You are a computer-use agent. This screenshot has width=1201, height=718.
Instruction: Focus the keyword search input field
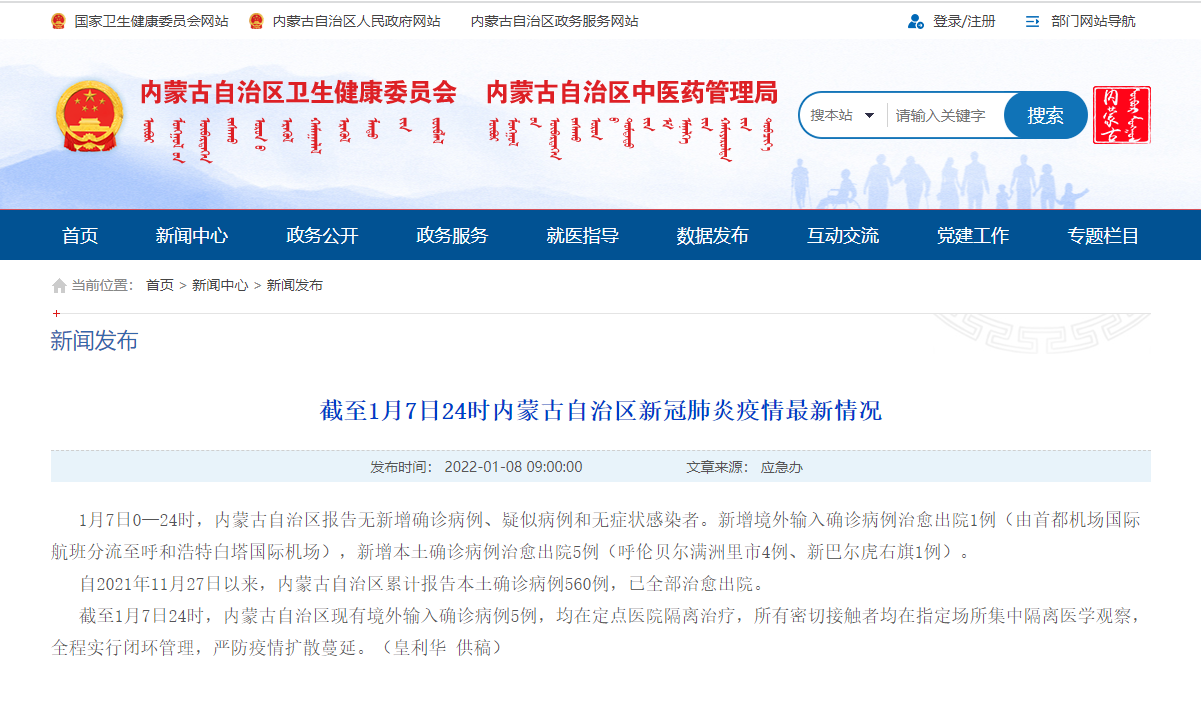pyautogui.click(x=944, y=115)
